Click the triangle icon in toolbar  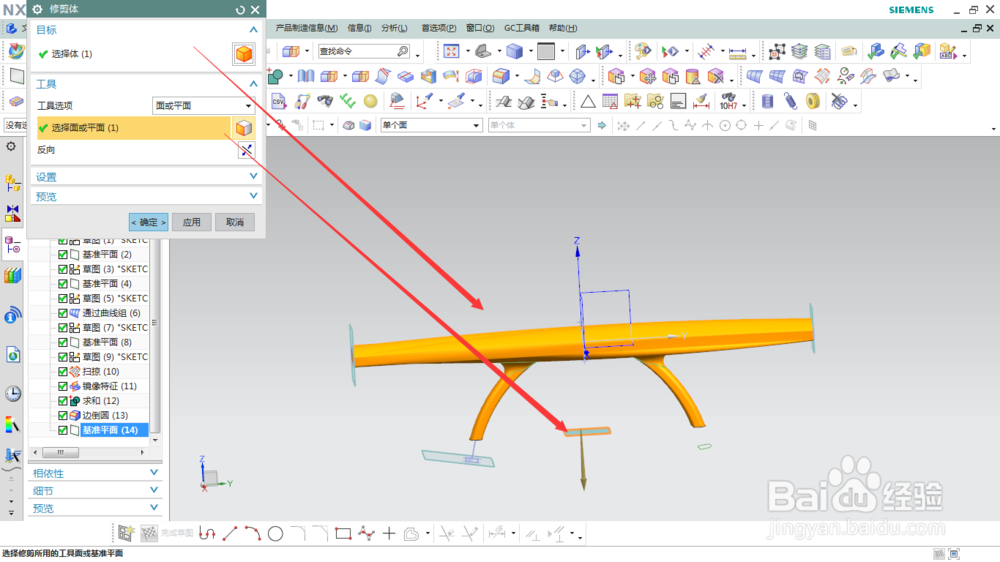pos(587,101)
